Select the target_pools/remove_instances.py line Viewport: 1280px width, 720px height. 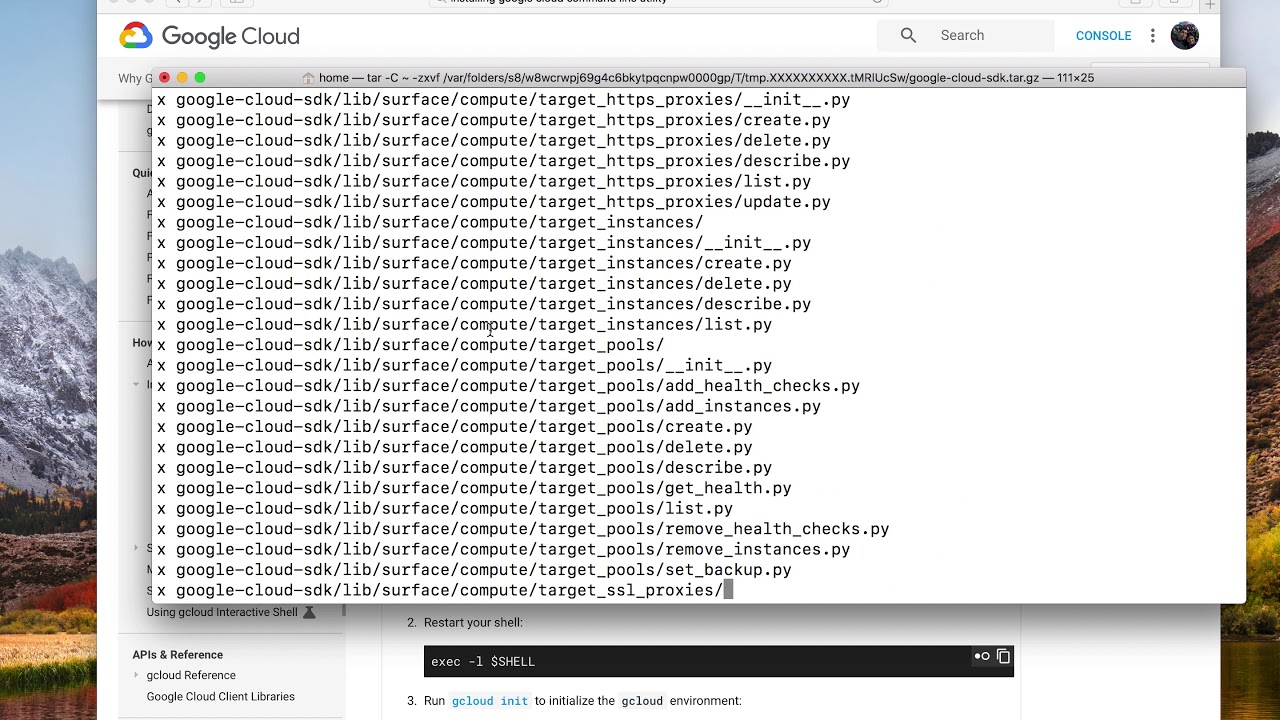point(503,550)
